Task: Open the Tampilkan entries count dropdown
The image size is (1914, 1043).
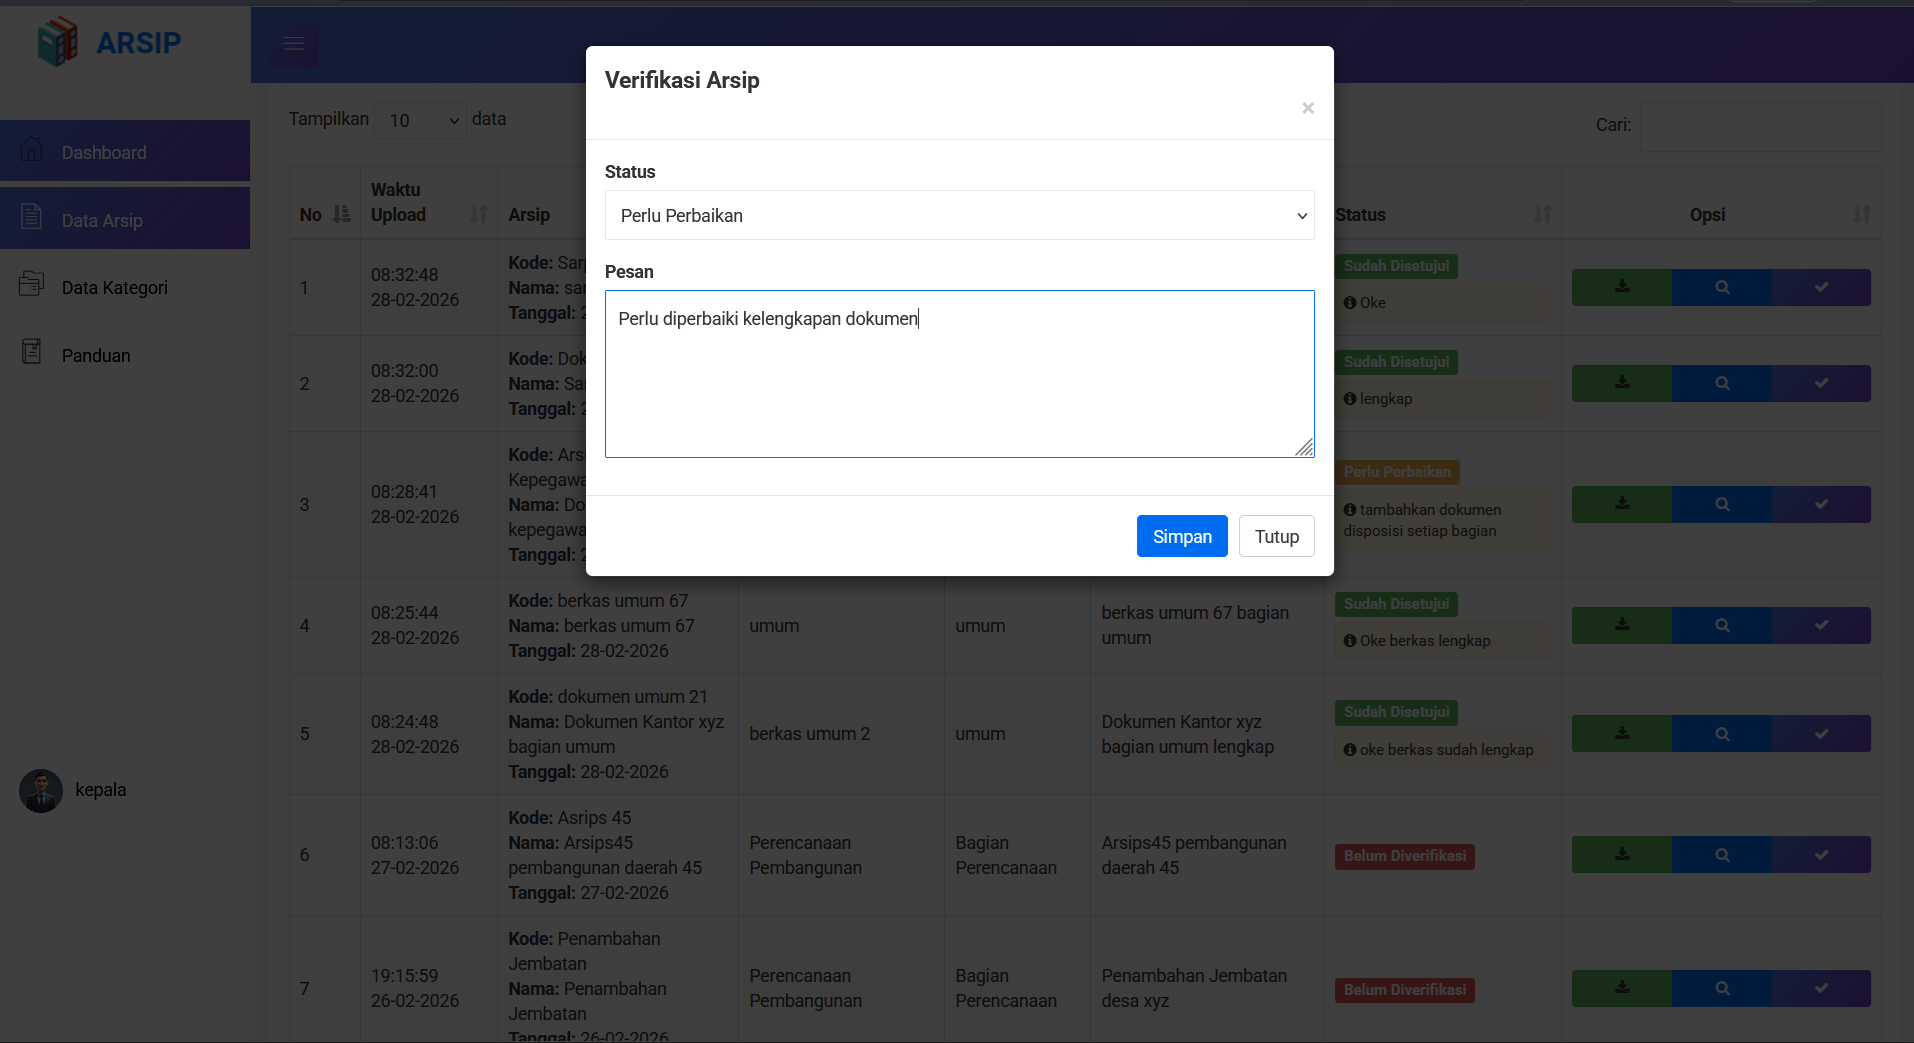Action: [x=420, y=120]
